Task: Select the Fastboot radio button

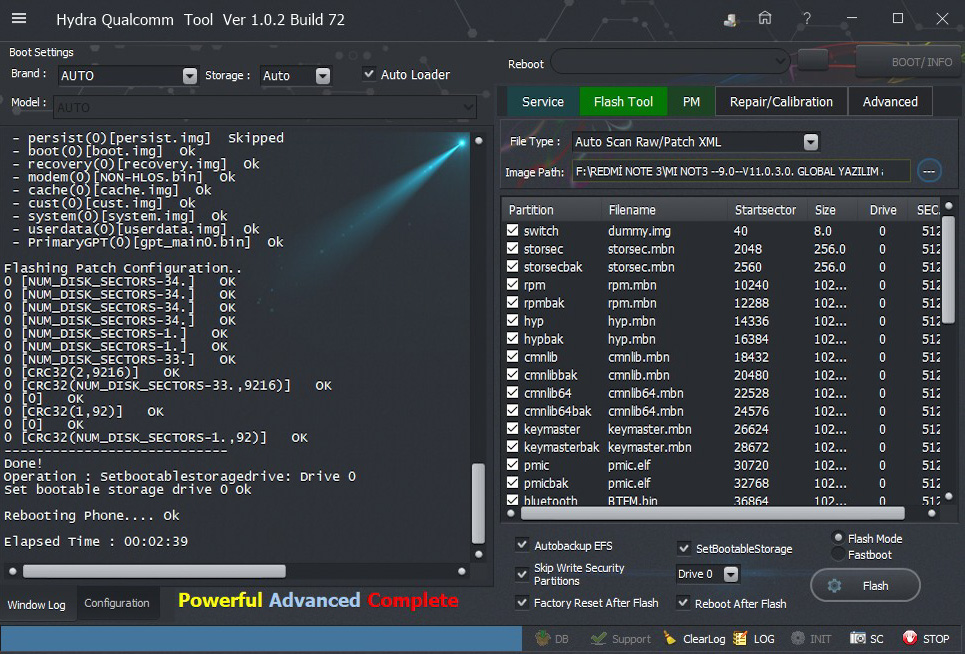Action: [x=838, y=554]
